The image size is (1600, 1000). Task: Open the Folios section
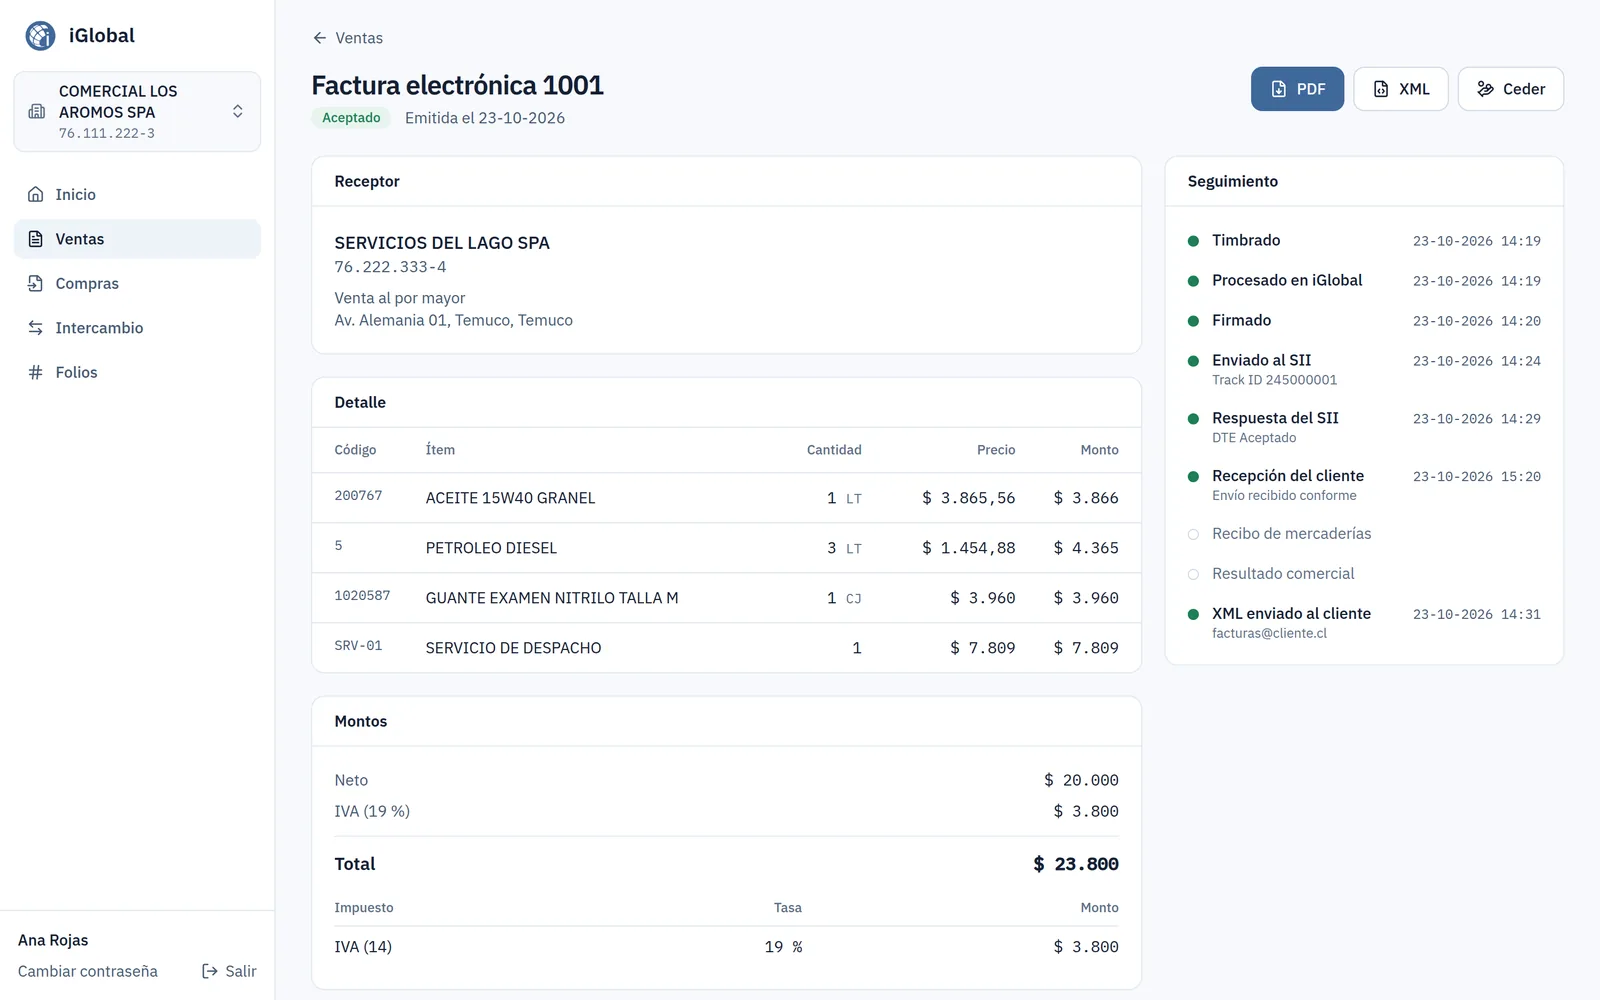coord(137,372)
